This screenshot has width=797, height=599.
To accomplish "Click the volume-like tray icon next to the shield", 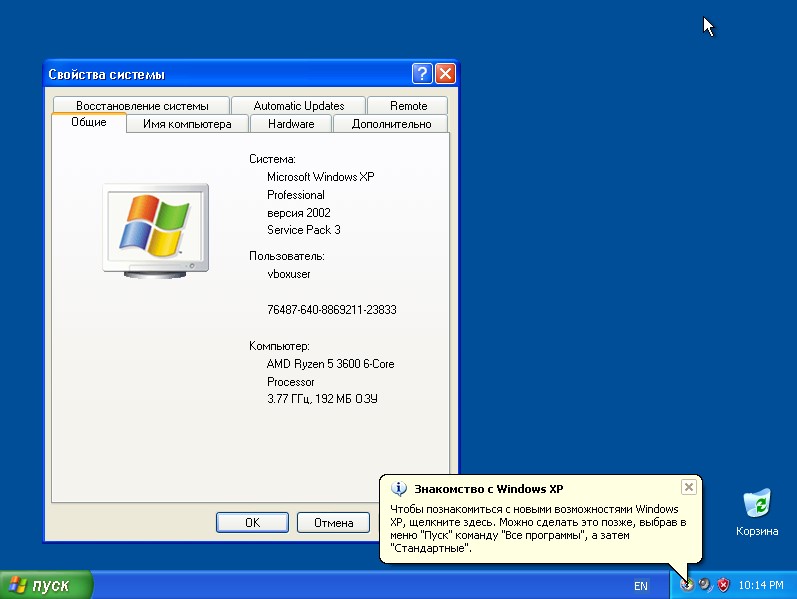I will pyautogui.click(x=705, y=585).
